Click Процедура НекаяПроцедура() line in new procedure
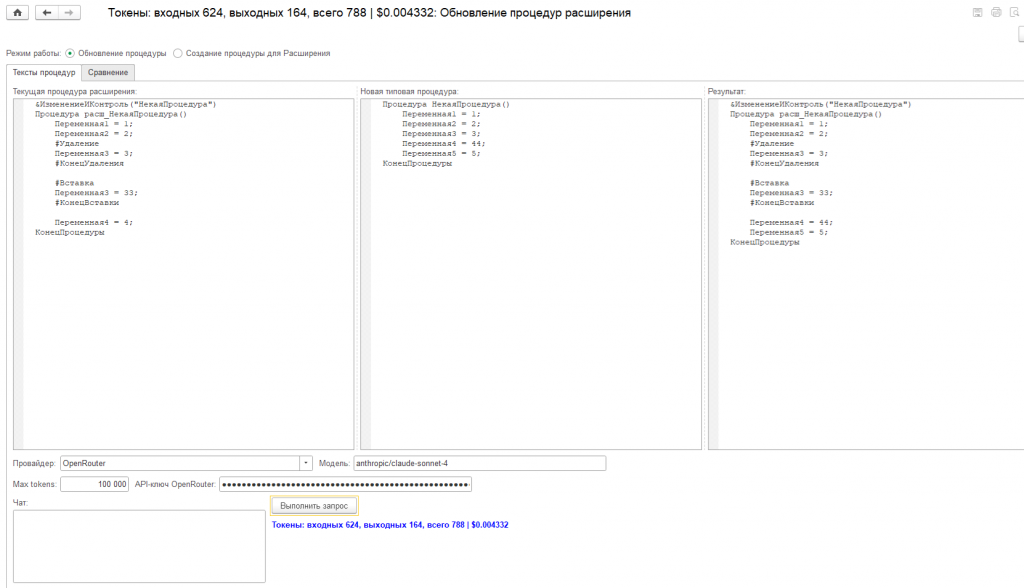Image resolution: width=1024 pixels, height=588 pixels. point(446,105)
